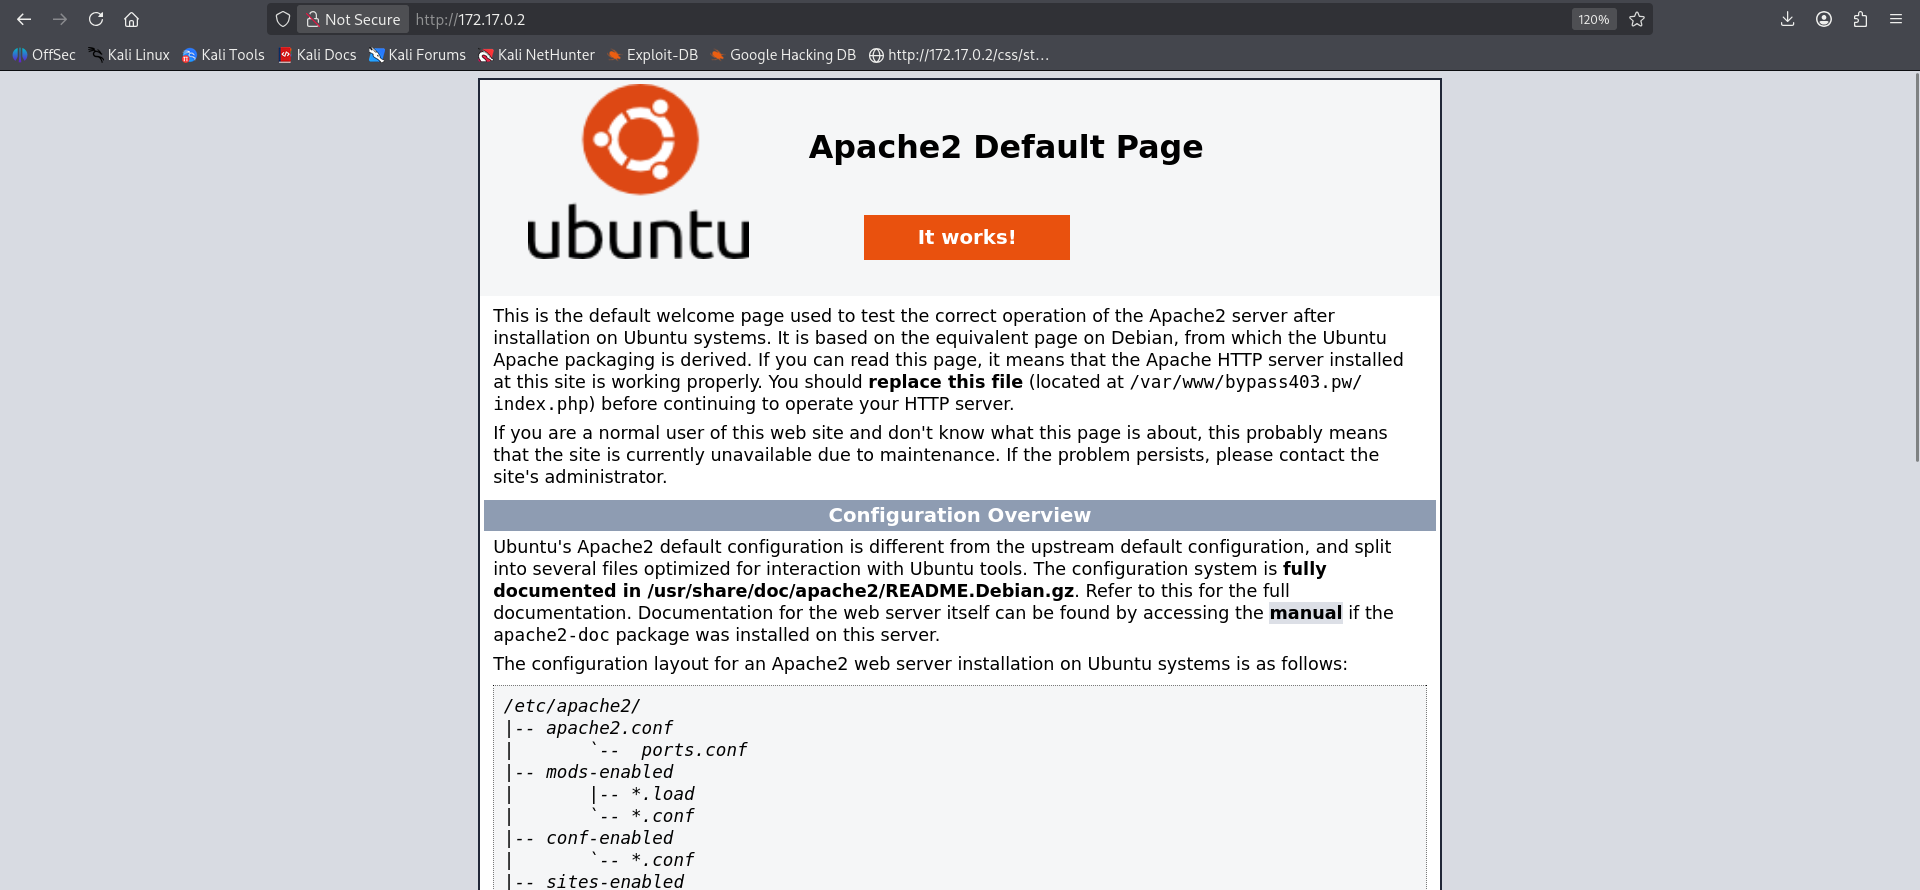Click the mods-enabled tree entry
The width and height of the screenshot is (1920, 890).
[609, 772]
